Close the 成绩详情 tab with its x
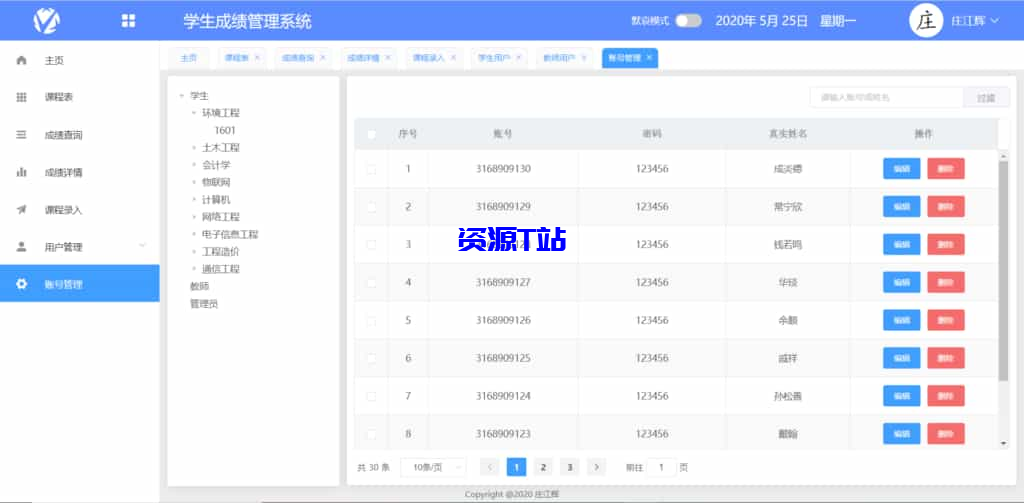The width and height of the screenshot is (1024, 503). tap(388, 57)
